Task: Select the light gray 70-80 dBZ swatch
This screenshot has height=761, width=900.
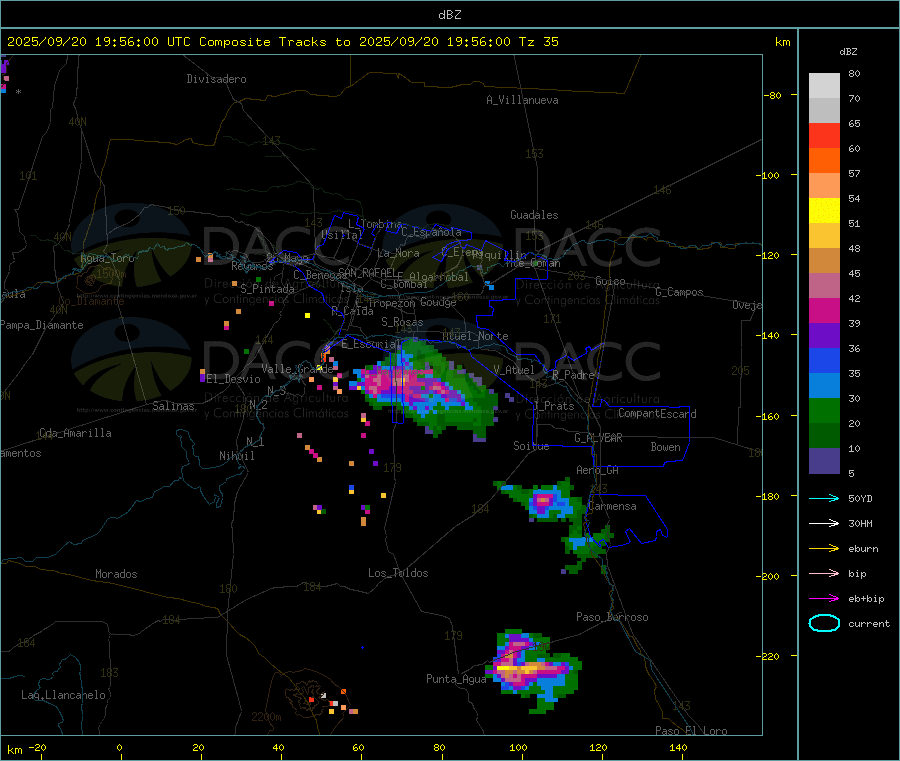Action: pyautogui.click(x=824, y=86)
